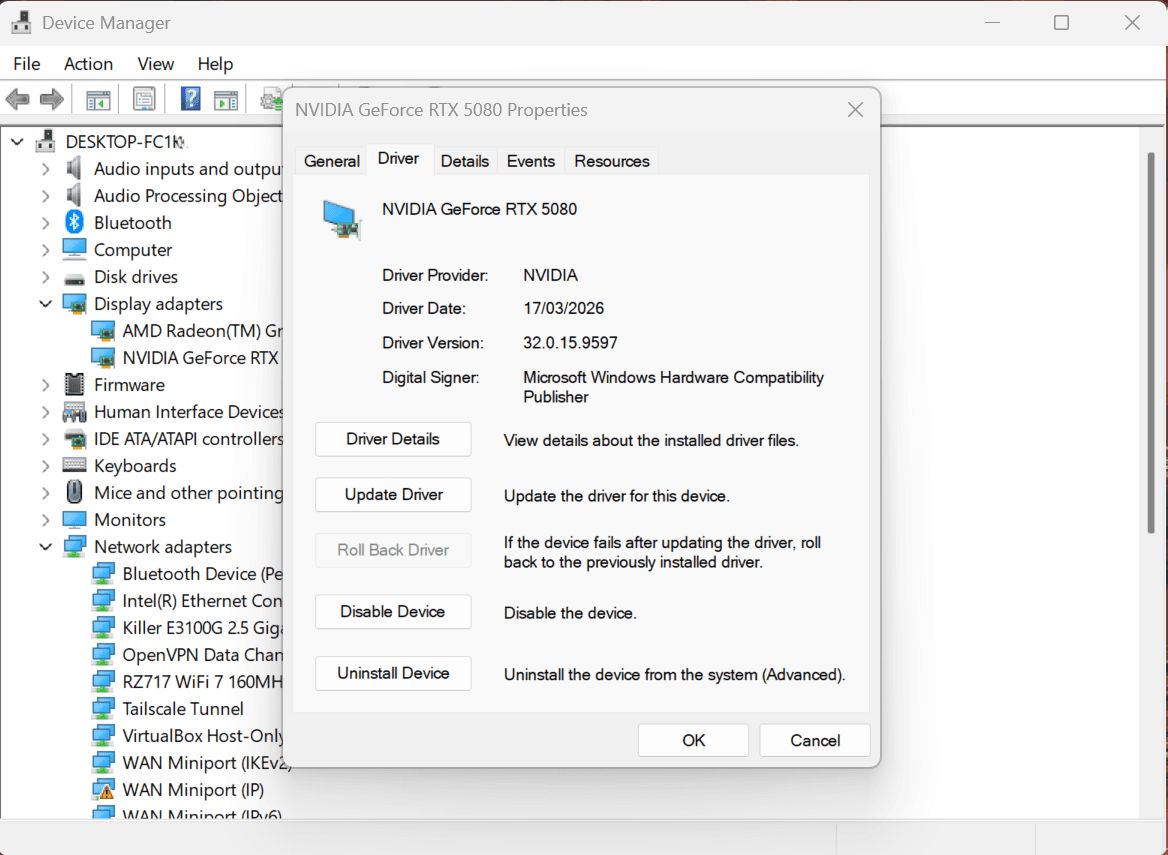
Task: Click the WAN Miniport (IP) warning icon
Action: pos(103,789)
